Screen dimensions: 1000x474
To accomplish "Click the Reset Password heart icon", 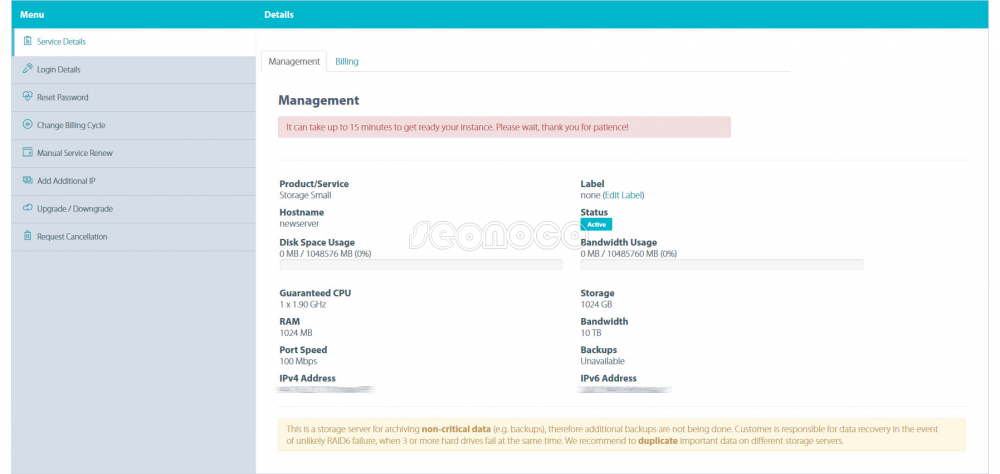I will click(x=27, y=97).
